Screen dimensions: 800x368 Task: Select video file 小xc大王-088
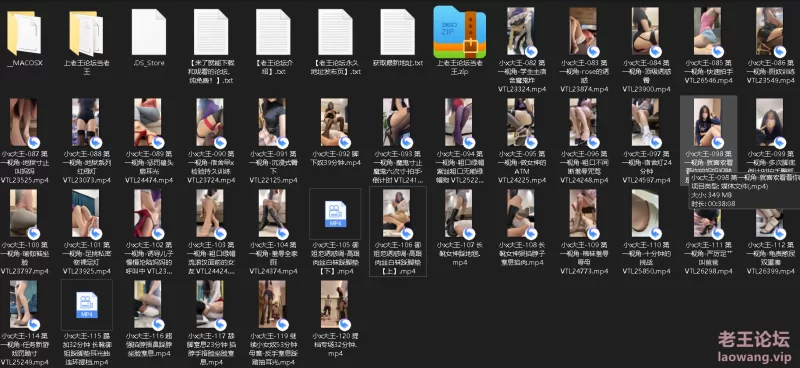pyautogui.click(x=86, y=123)
